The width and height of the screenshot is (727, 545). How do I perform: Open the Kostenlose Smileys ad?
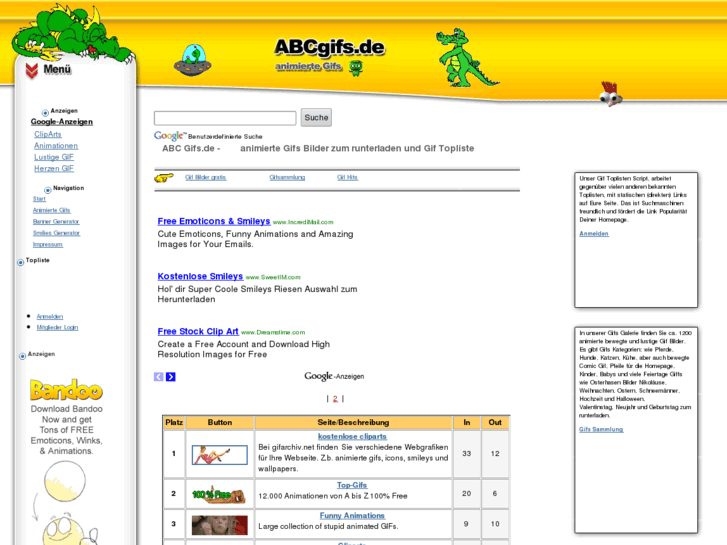200,276
